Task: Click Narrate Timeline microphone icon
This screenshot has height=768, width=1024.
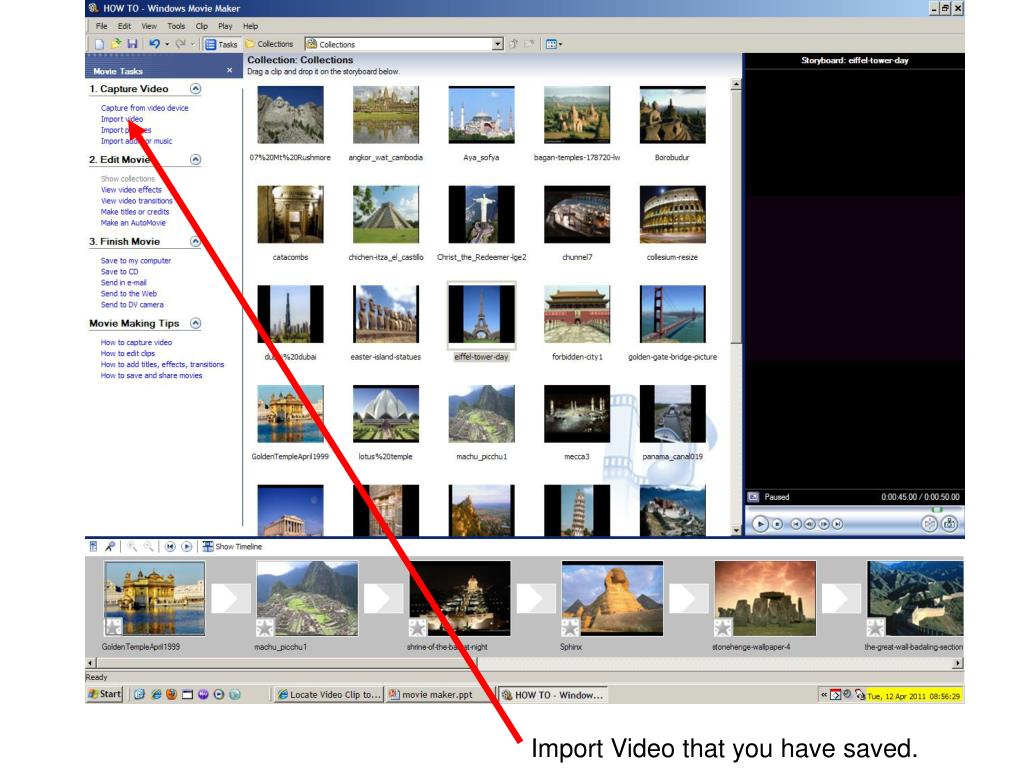Action: point(110,547)
